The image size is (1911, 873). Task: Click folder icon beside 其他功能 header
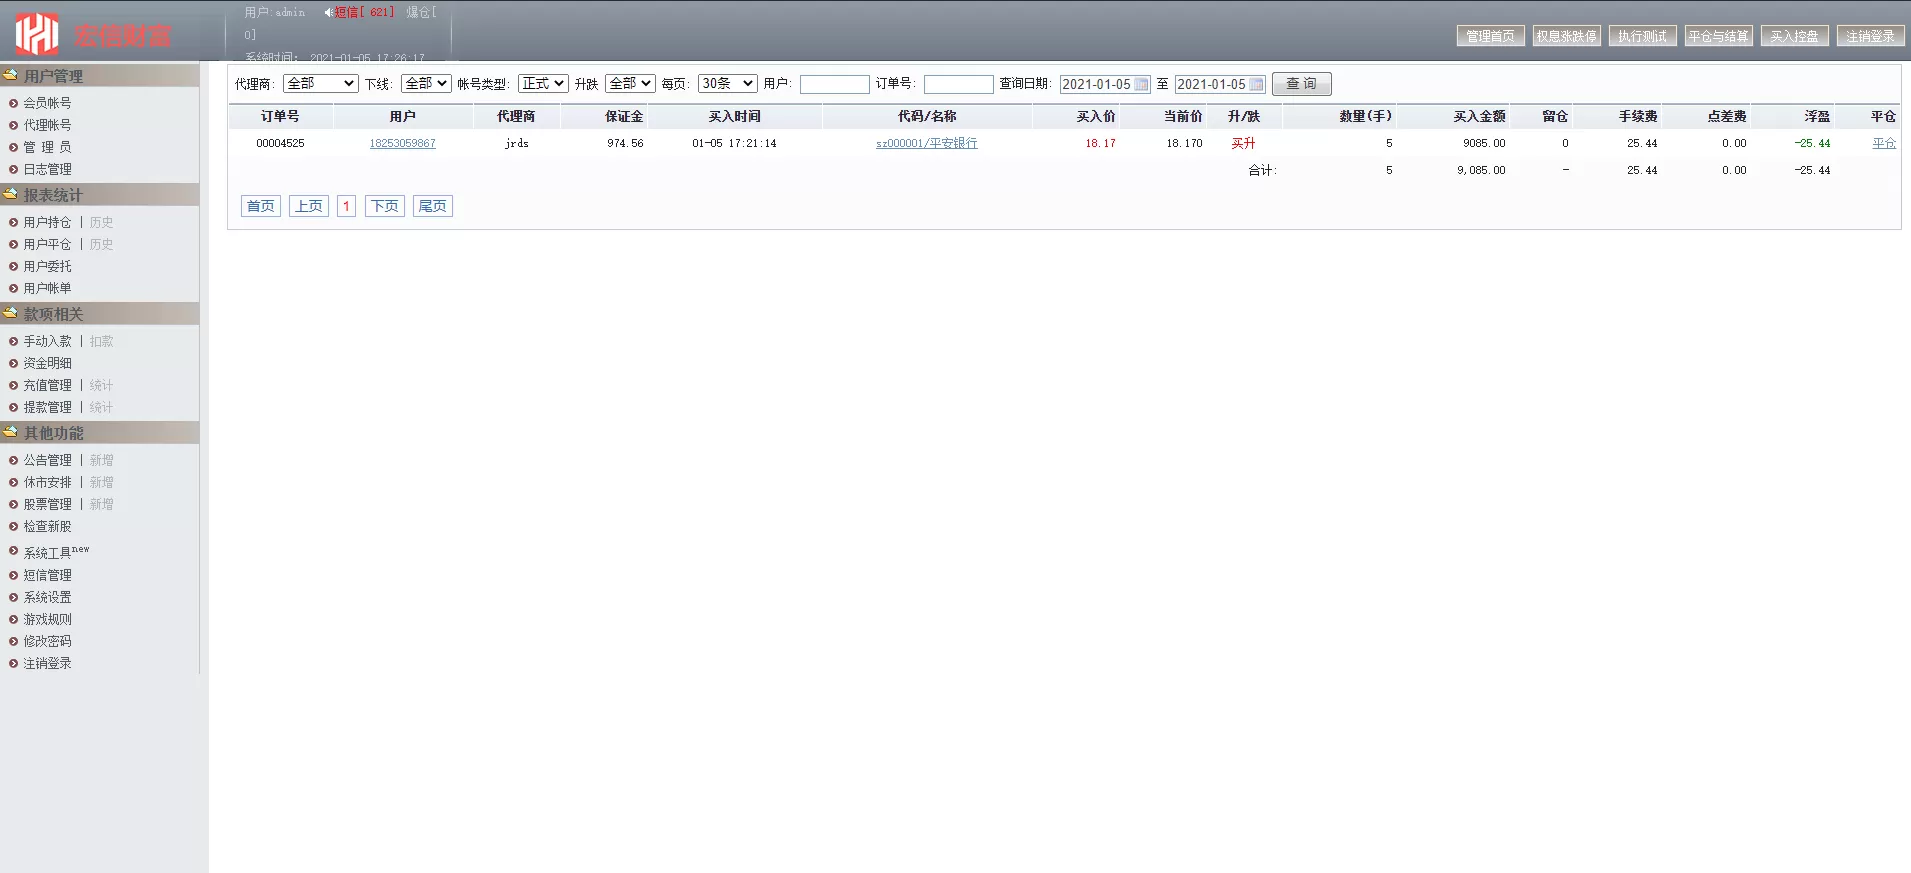[x=11, y=432]
